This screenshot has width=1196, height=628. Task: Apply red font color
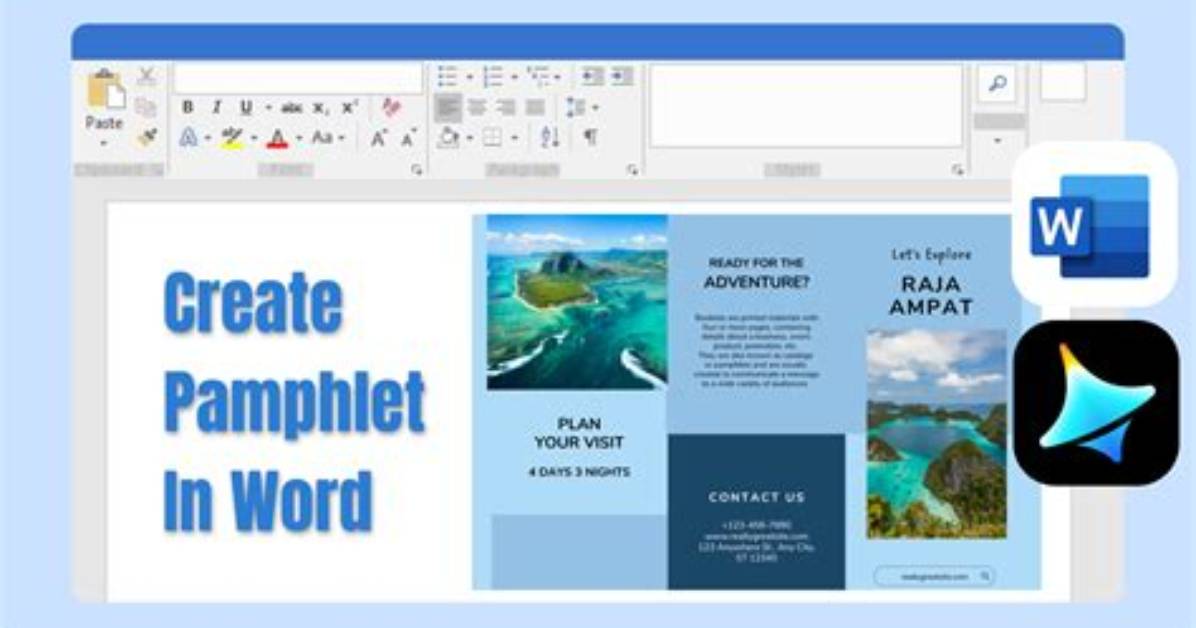(x=278, y=138)
